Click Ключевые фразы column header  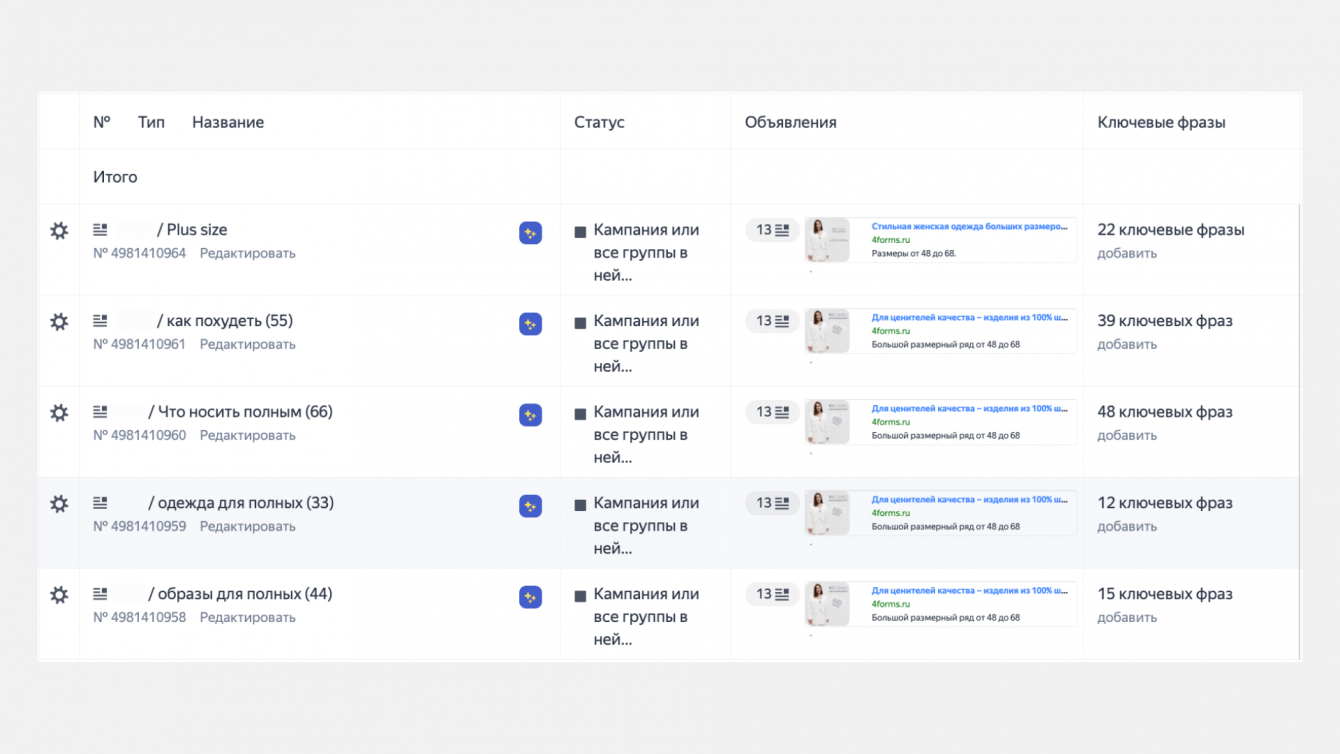coord(1161,122)
